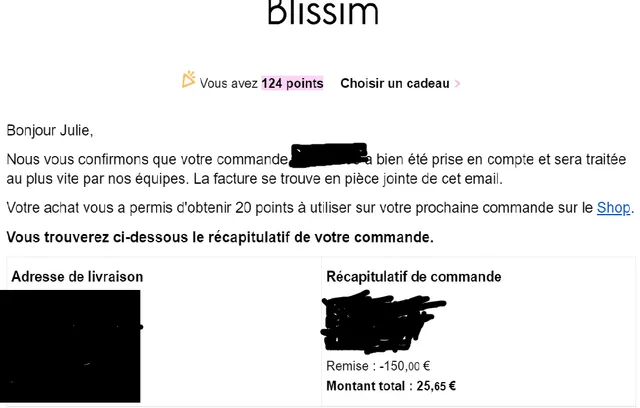
Task: Select the Adresse de livraison heading
Action: [77, 276]
